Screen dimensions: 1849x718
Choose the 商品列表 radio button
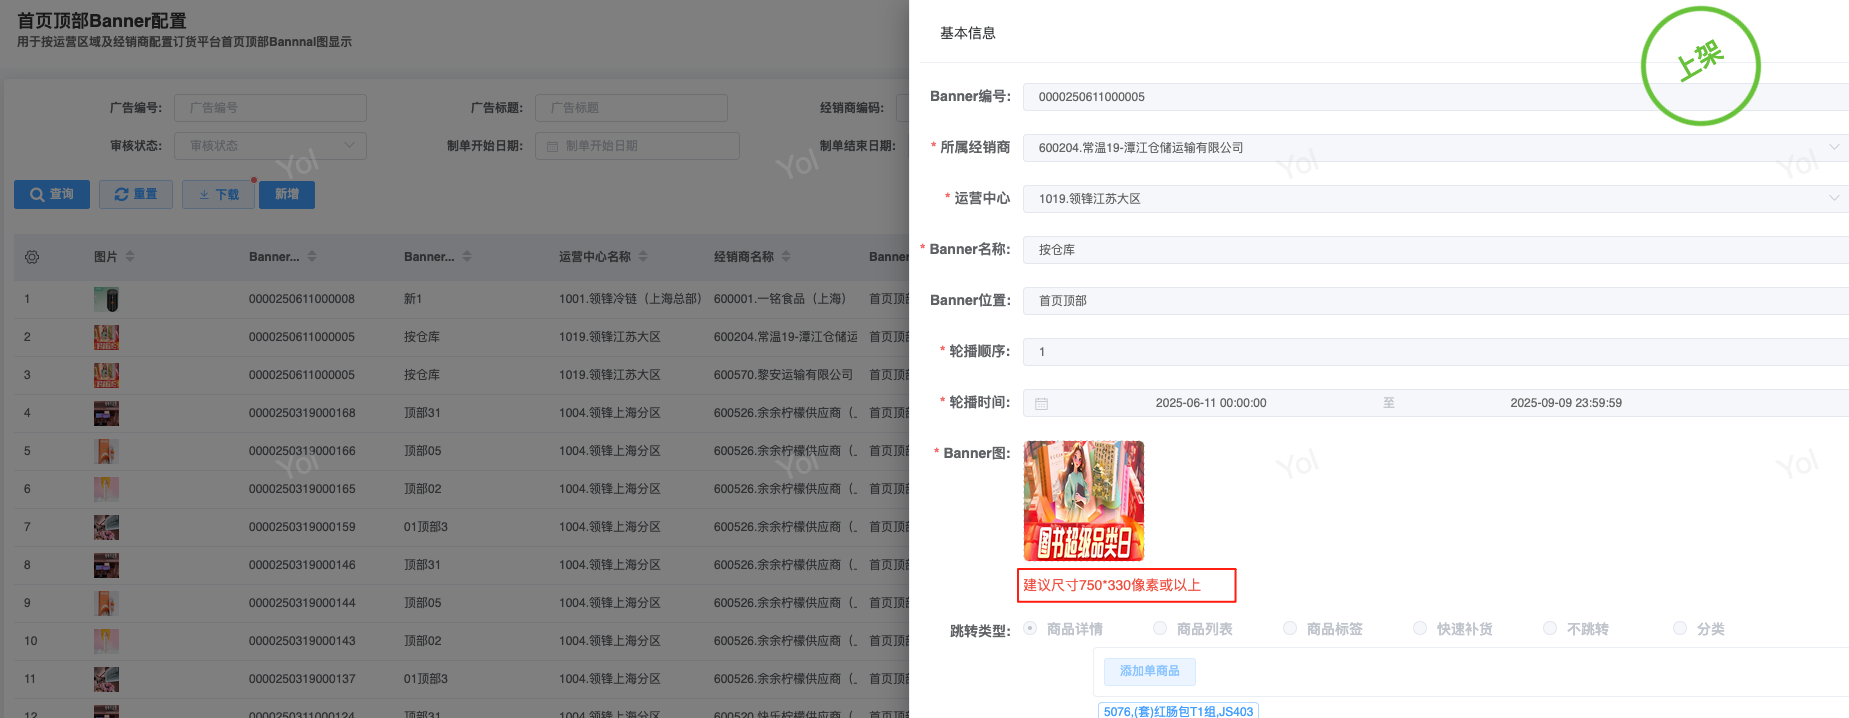tap(1160, 628)
